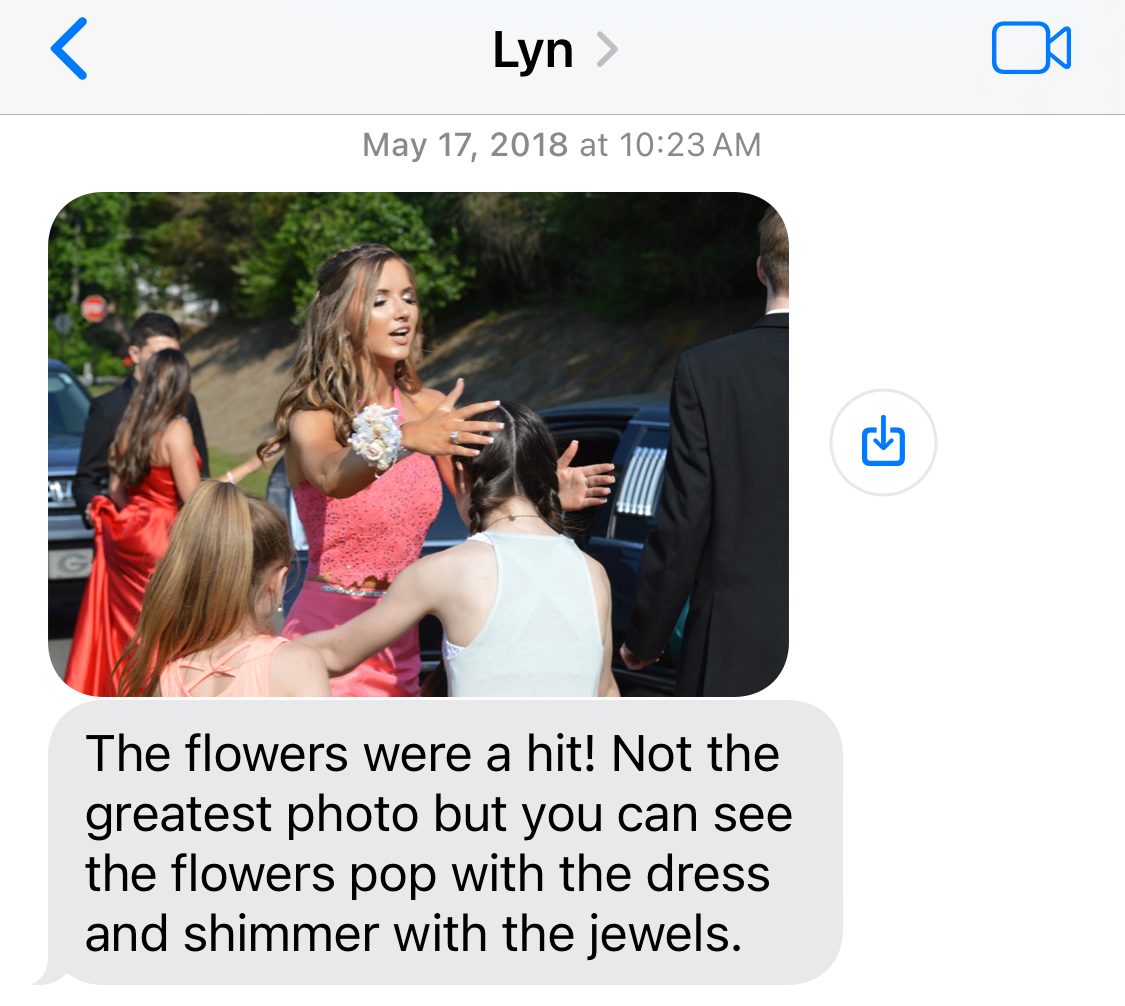
Task: Expand the chevron next to Lyn
Action: 607,50
